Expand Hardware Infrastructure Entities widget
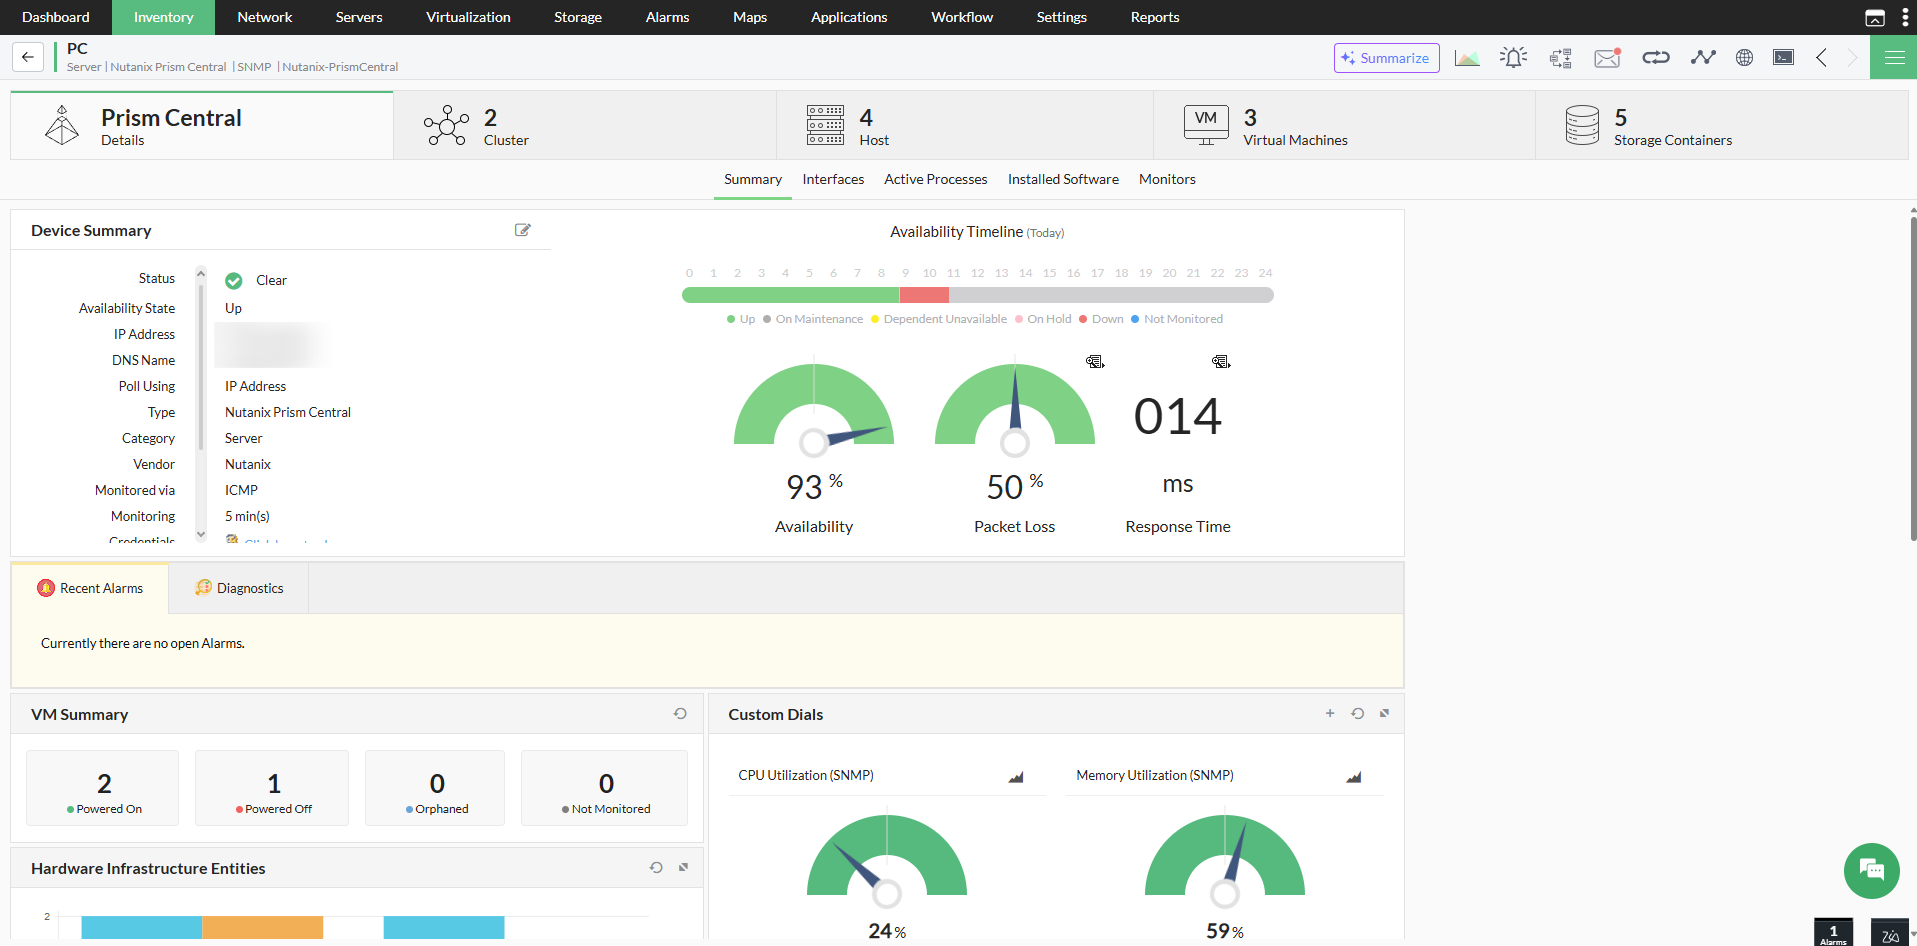The width and height of the screenshot is (1917, 946). (684, 868)
